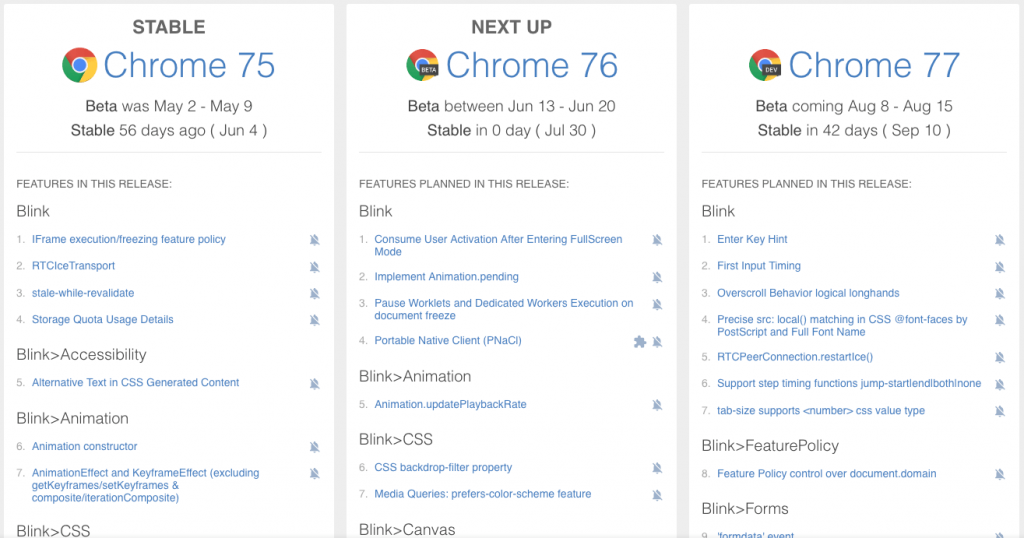Open the stale-while-revalidate feature link
This screenshot has height=538, width=1024.
point(83,293)
